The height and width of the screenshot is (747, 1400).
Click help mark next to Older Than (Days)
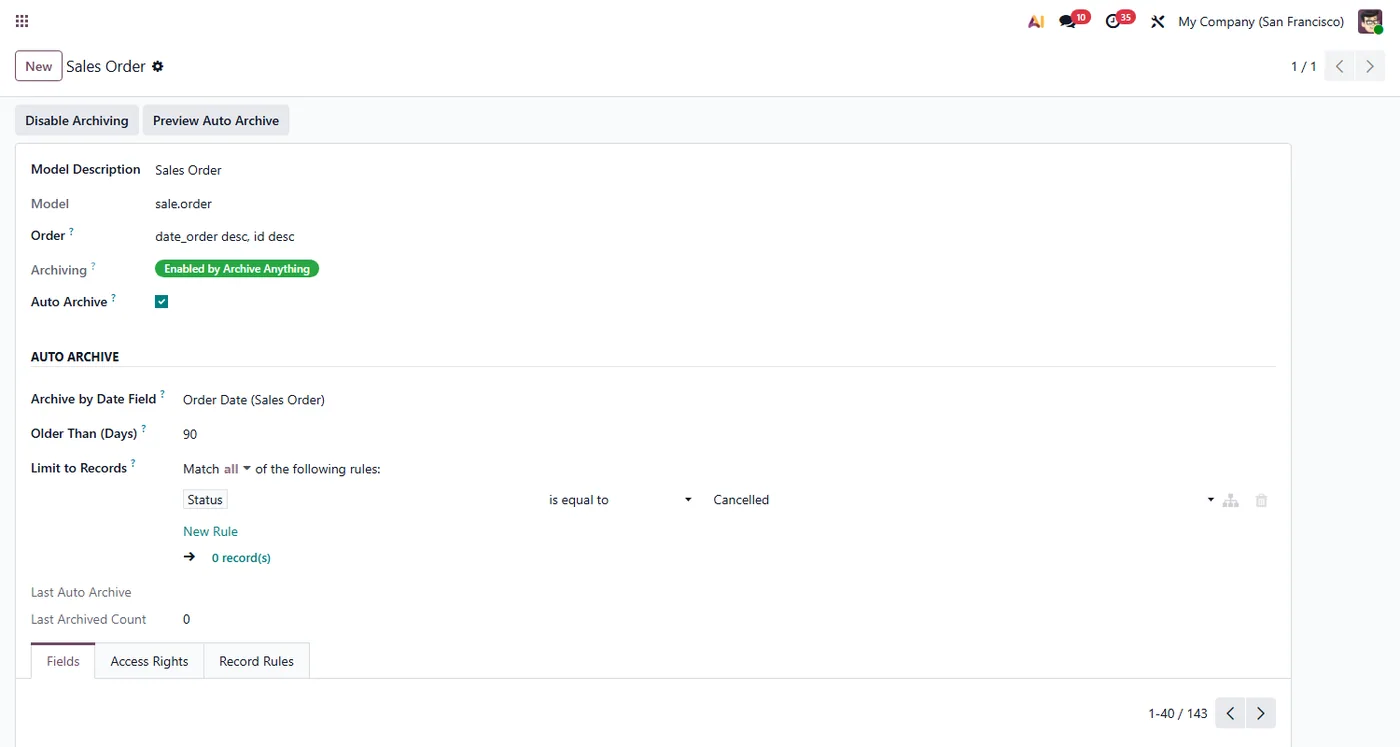pyautogui.click(x=144, y=429)
